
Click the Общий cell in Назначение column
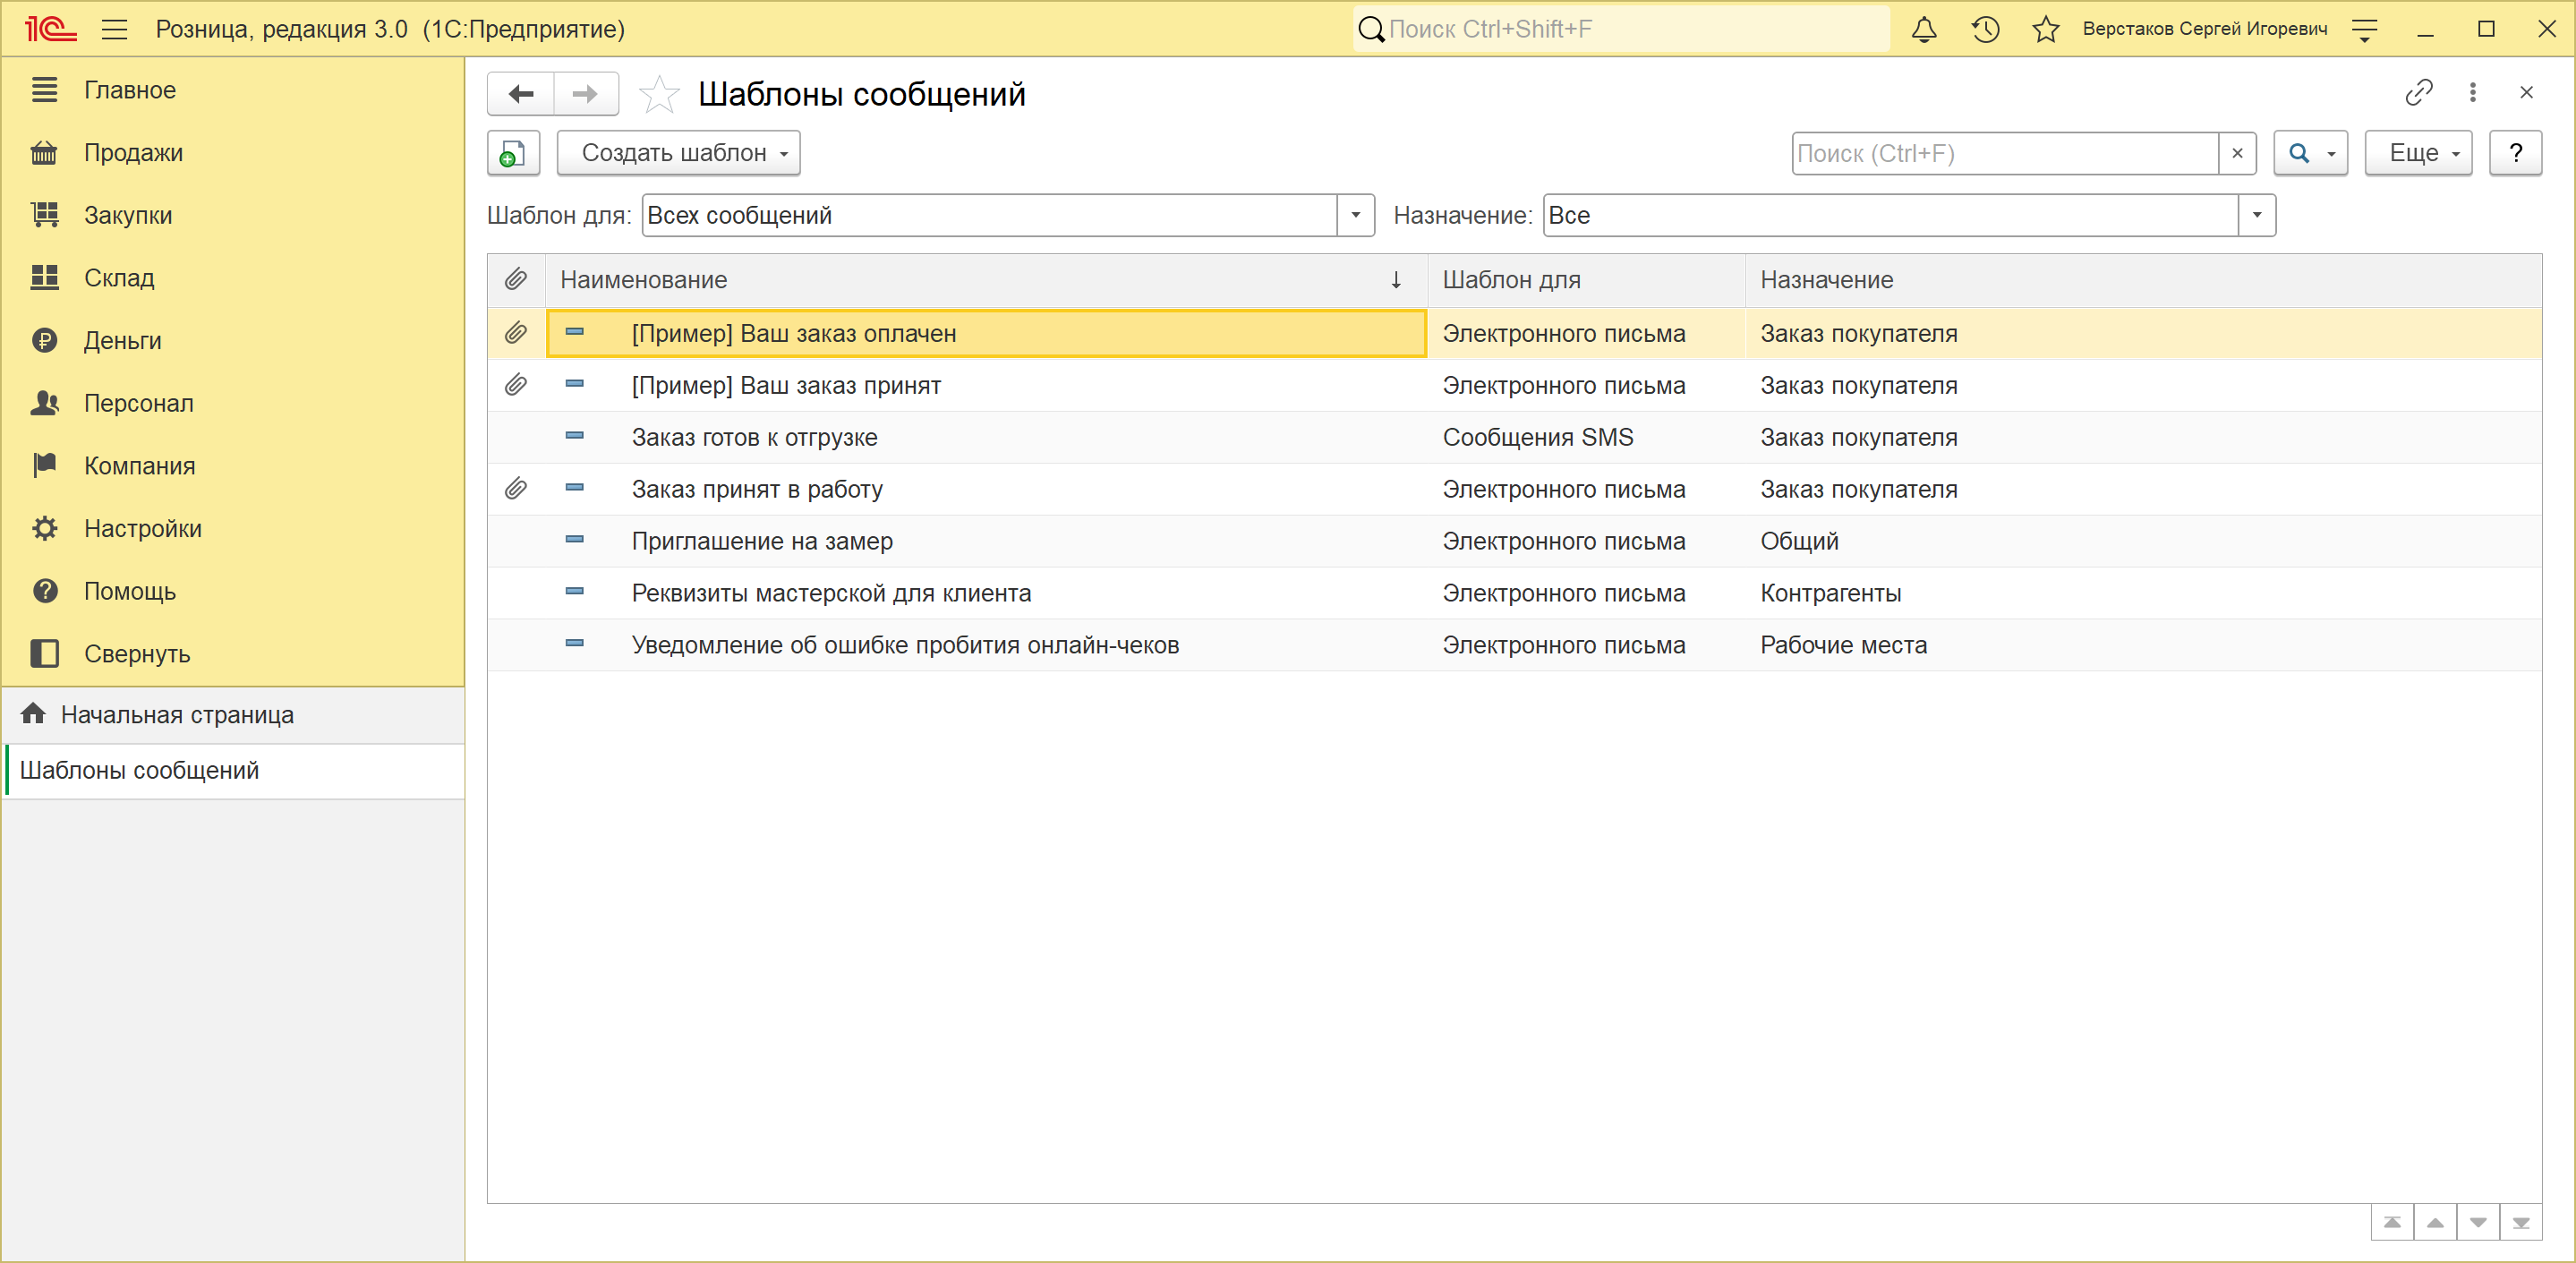pos(2143,541)
